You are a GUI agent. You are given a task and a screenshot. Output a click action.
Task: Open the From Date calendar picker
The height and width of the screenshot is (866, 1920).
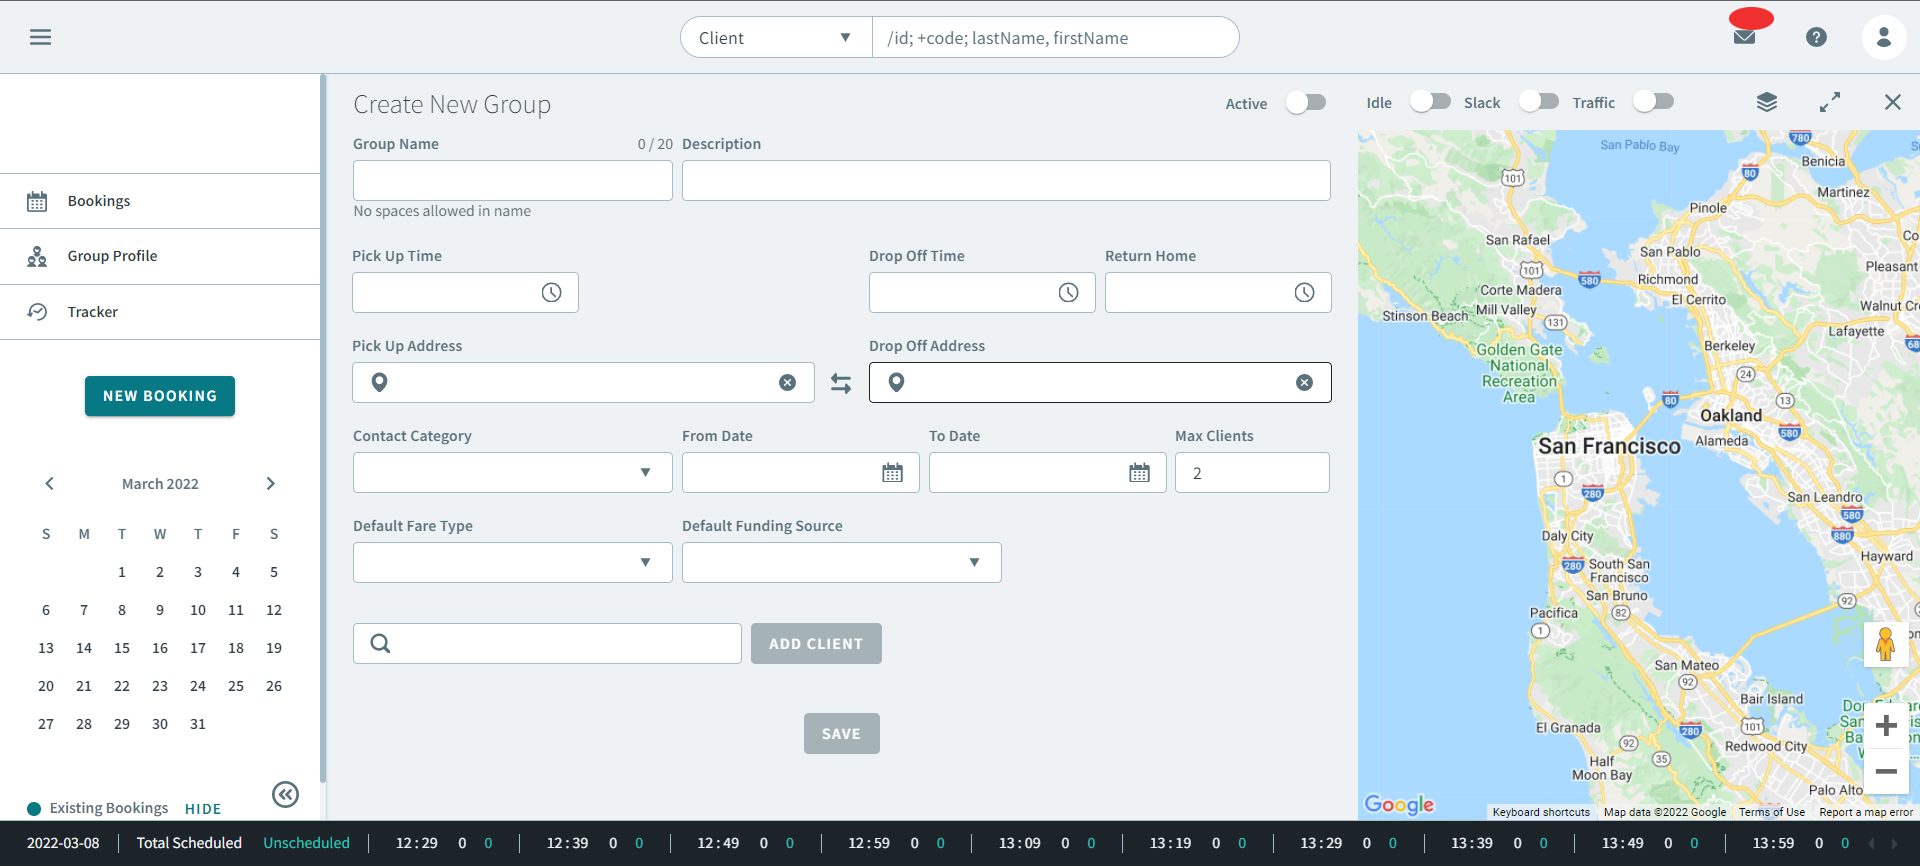pyautogui.click(x=892, y=473)
